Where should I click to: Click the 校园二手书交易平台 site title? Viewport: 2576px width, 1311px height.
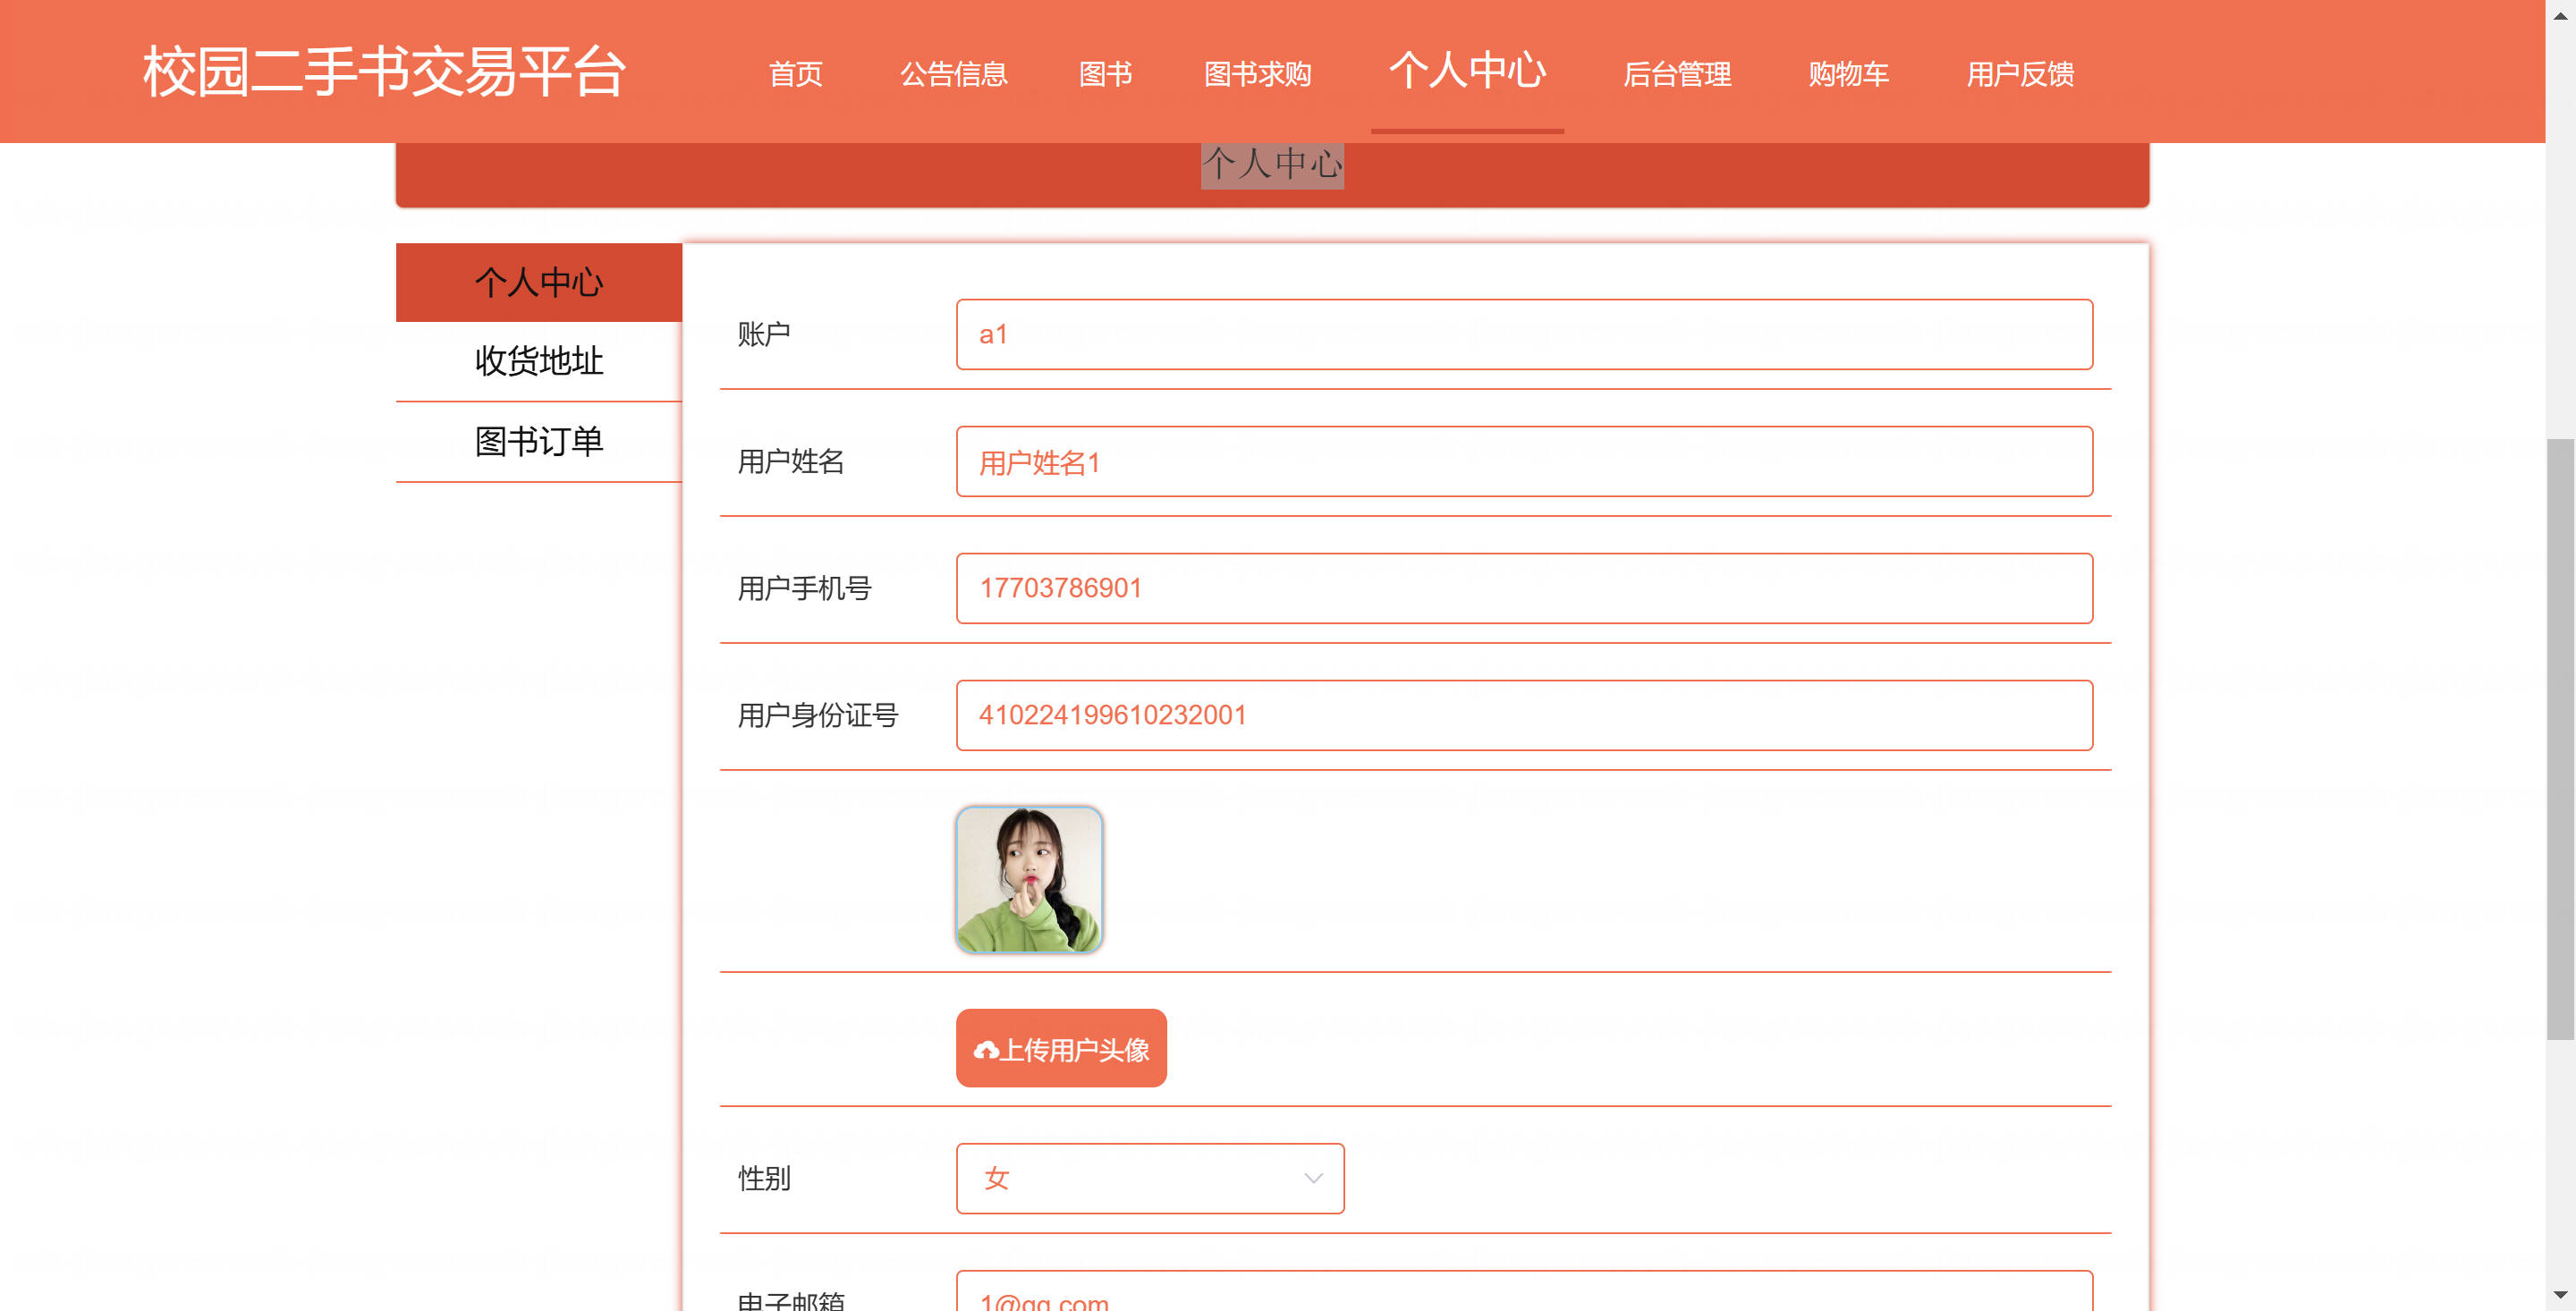click(x=385, y=72)
